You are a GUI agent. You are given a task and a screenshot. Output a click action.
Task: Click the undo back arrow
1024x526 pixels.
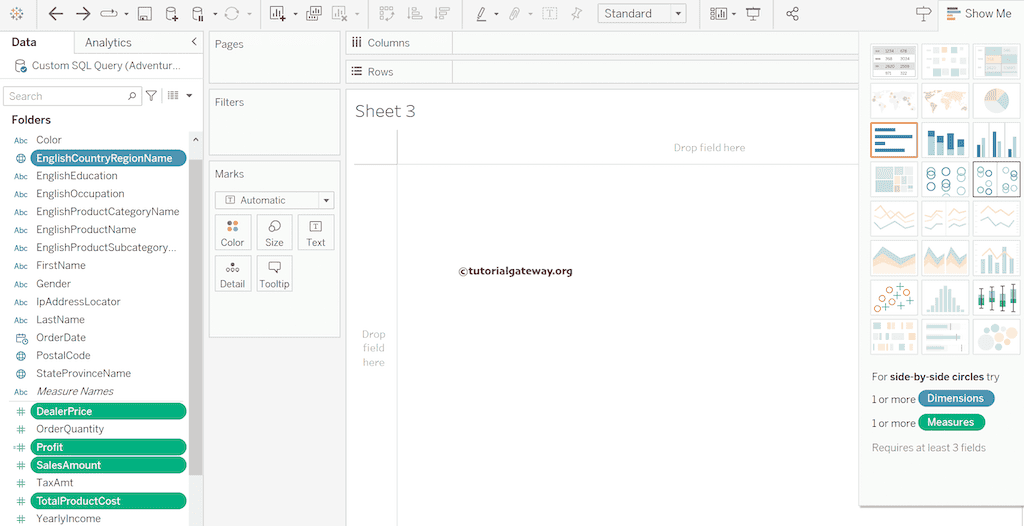(56, 14)
